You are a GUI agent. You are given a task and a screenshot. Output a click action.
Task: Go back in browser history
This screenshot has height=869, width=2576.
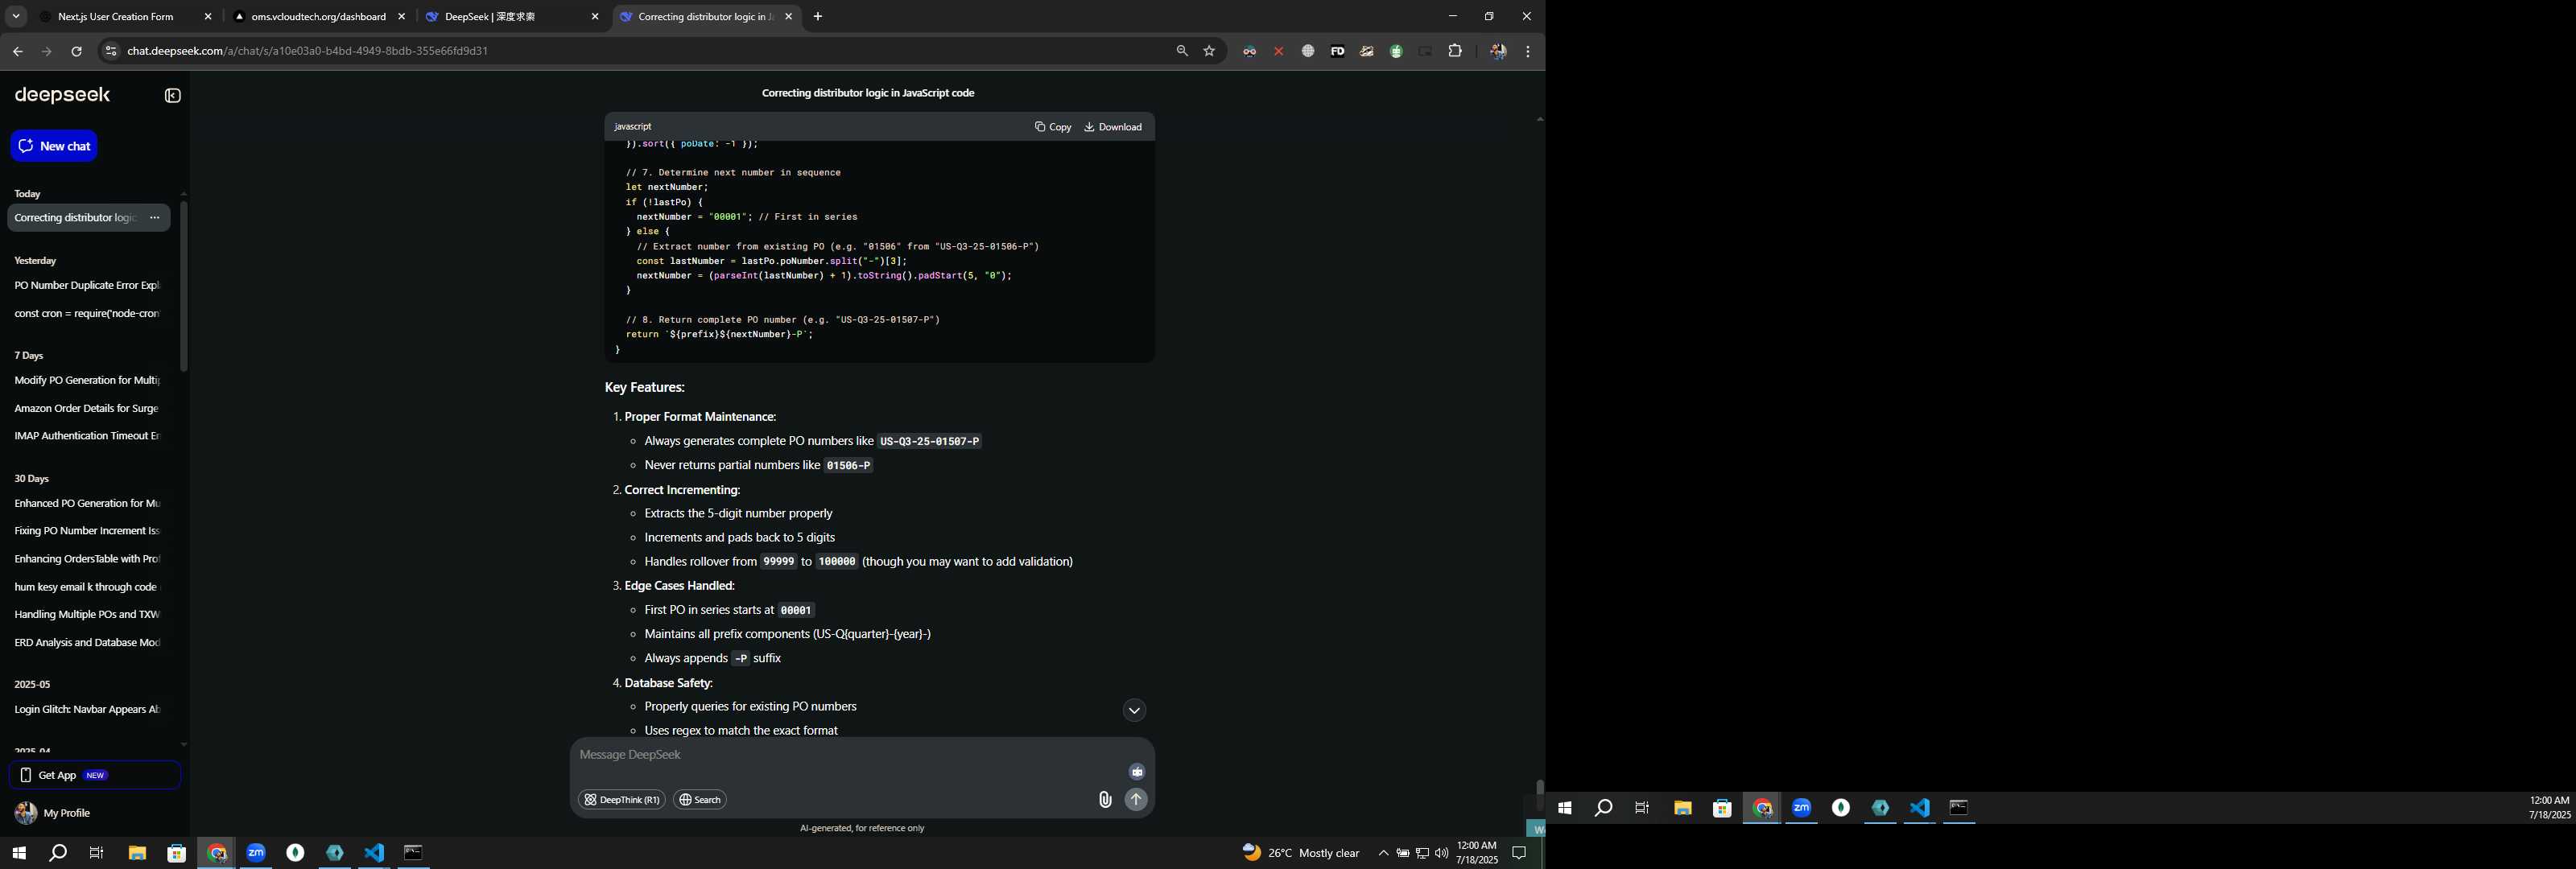tap(17, 52)
